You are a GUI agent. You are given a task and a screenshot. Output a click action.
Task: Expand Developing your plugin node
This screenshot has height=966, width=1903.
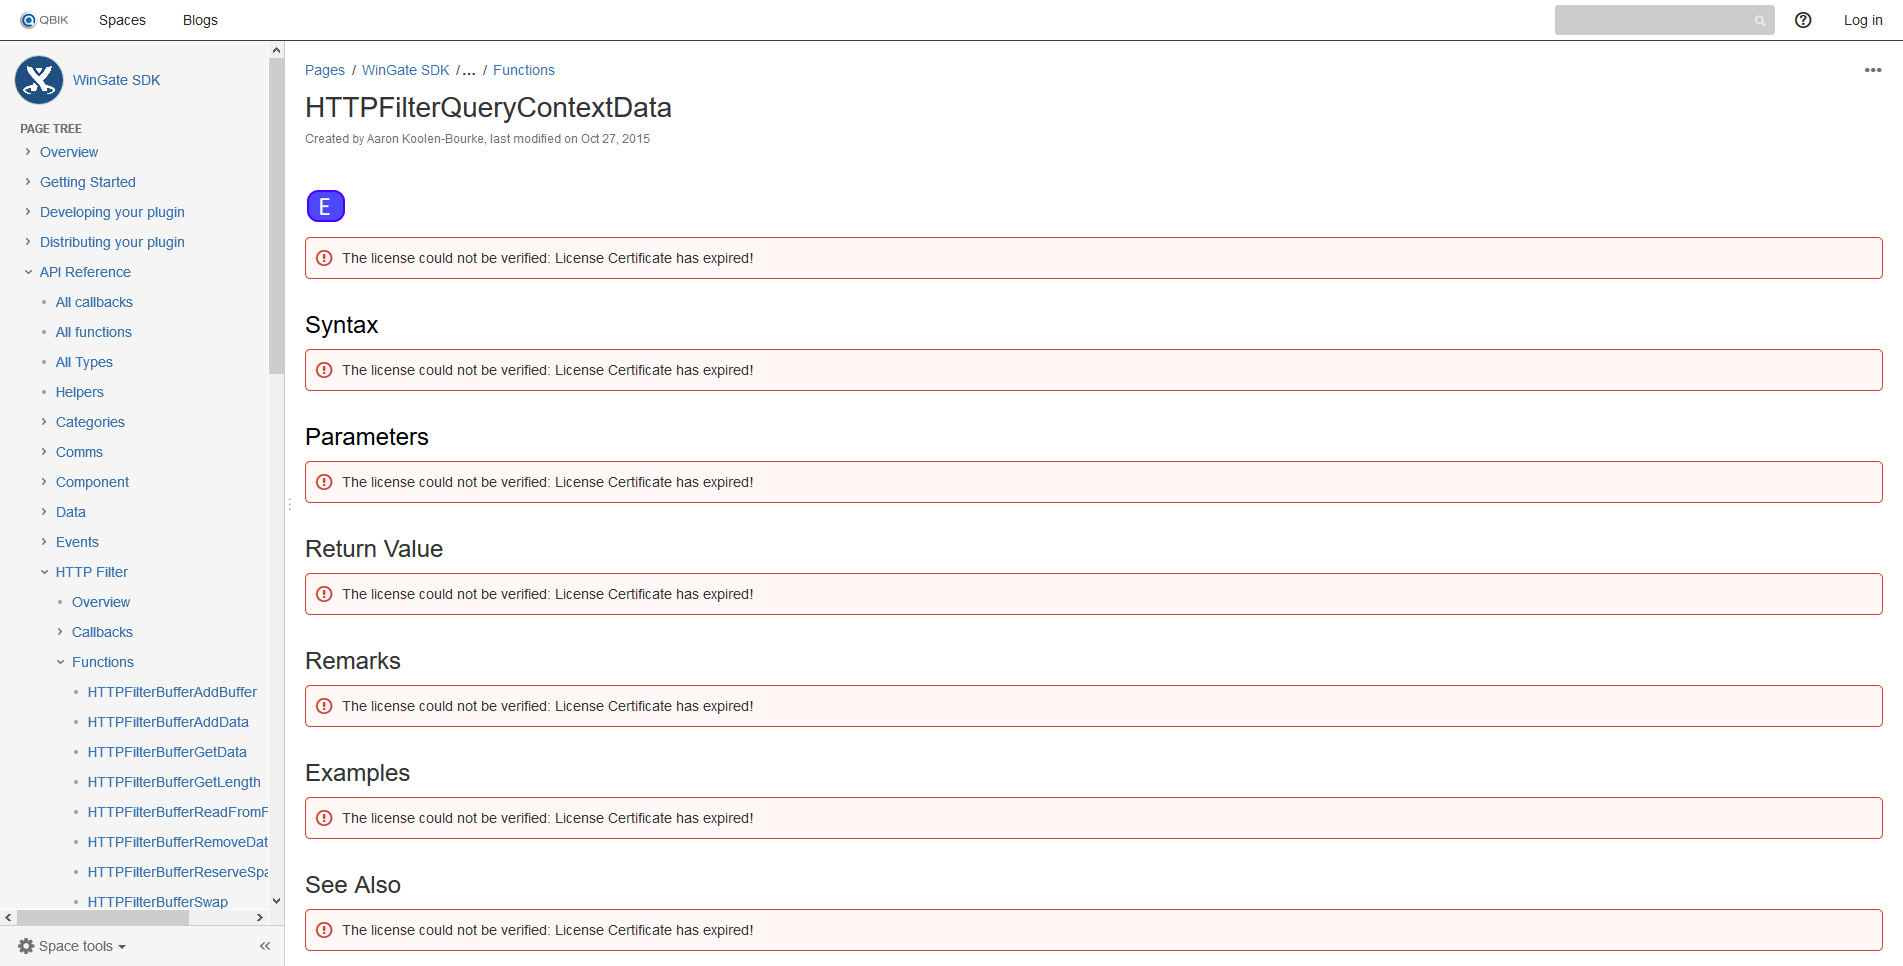click(28, 212)
